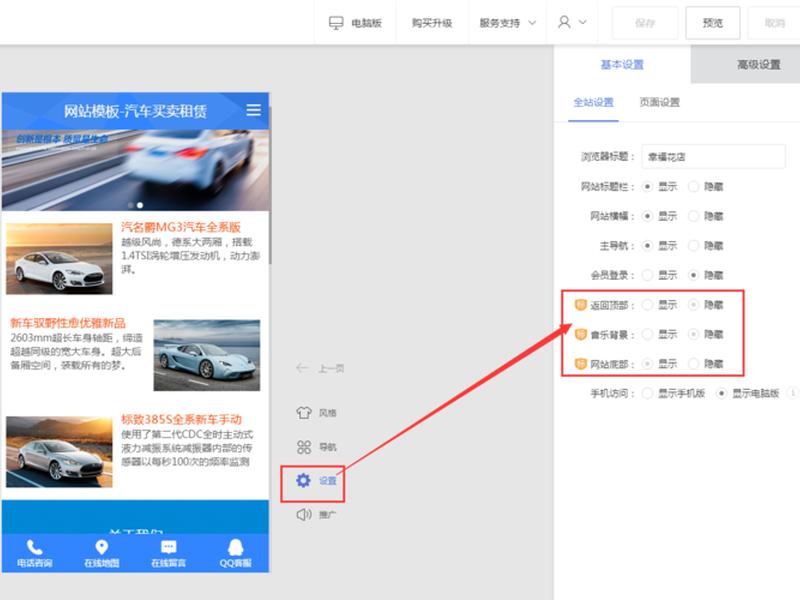Set 音乐背景 to 隐藏

click(x=693, y=335)
